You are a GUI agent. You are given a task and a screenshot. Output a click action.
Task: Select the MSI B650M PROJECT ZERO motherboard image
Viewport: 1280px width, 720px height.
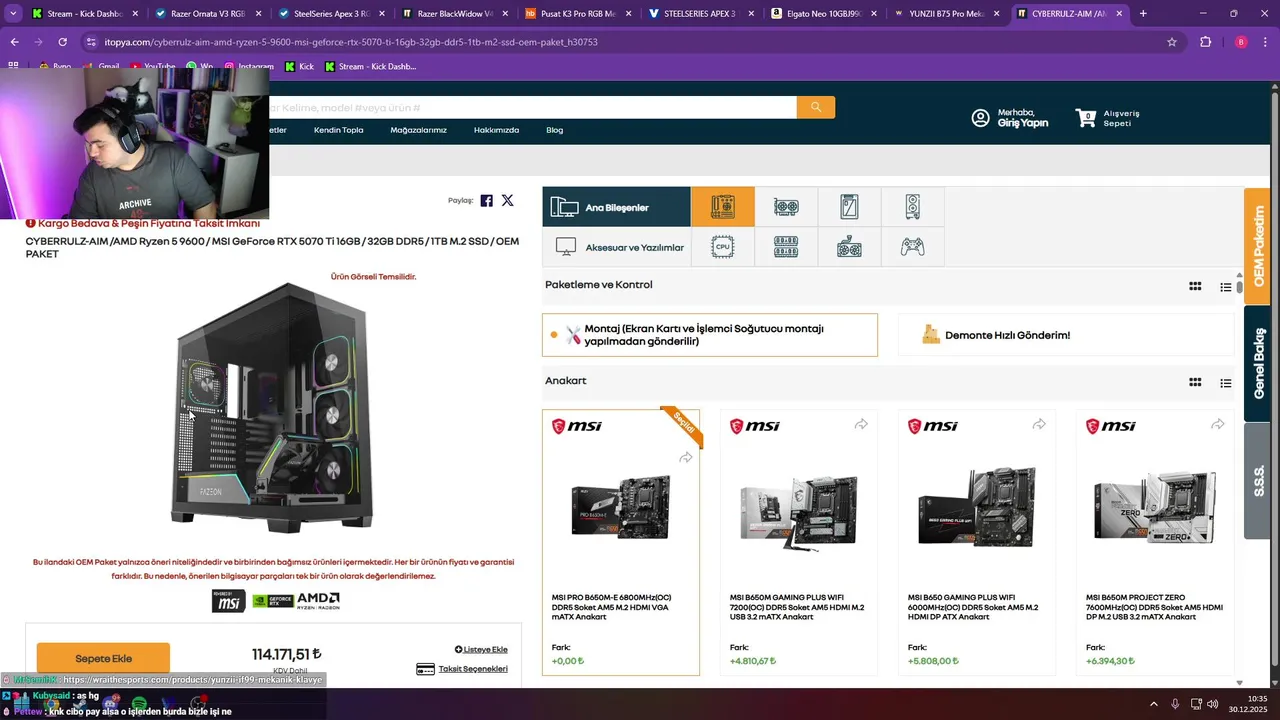(1154, 508)
